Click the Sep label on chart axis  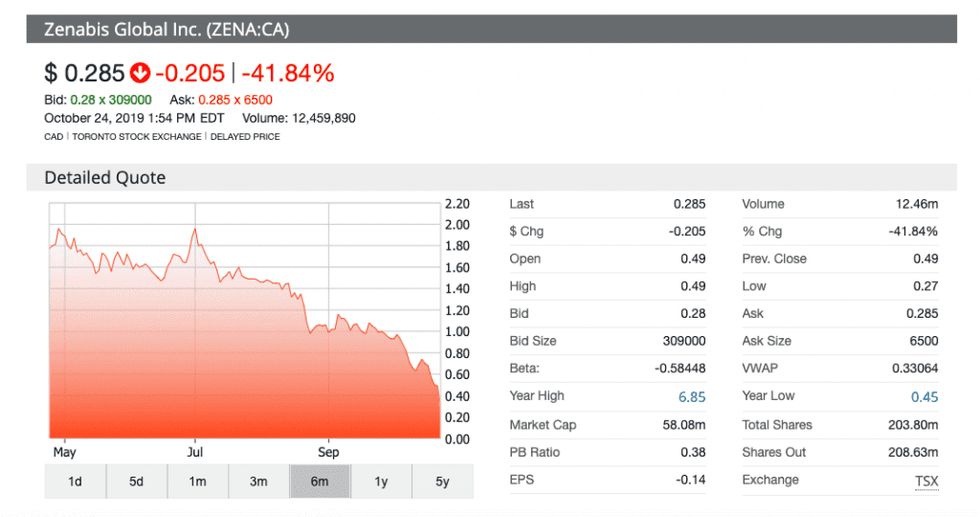pos(328,452)
